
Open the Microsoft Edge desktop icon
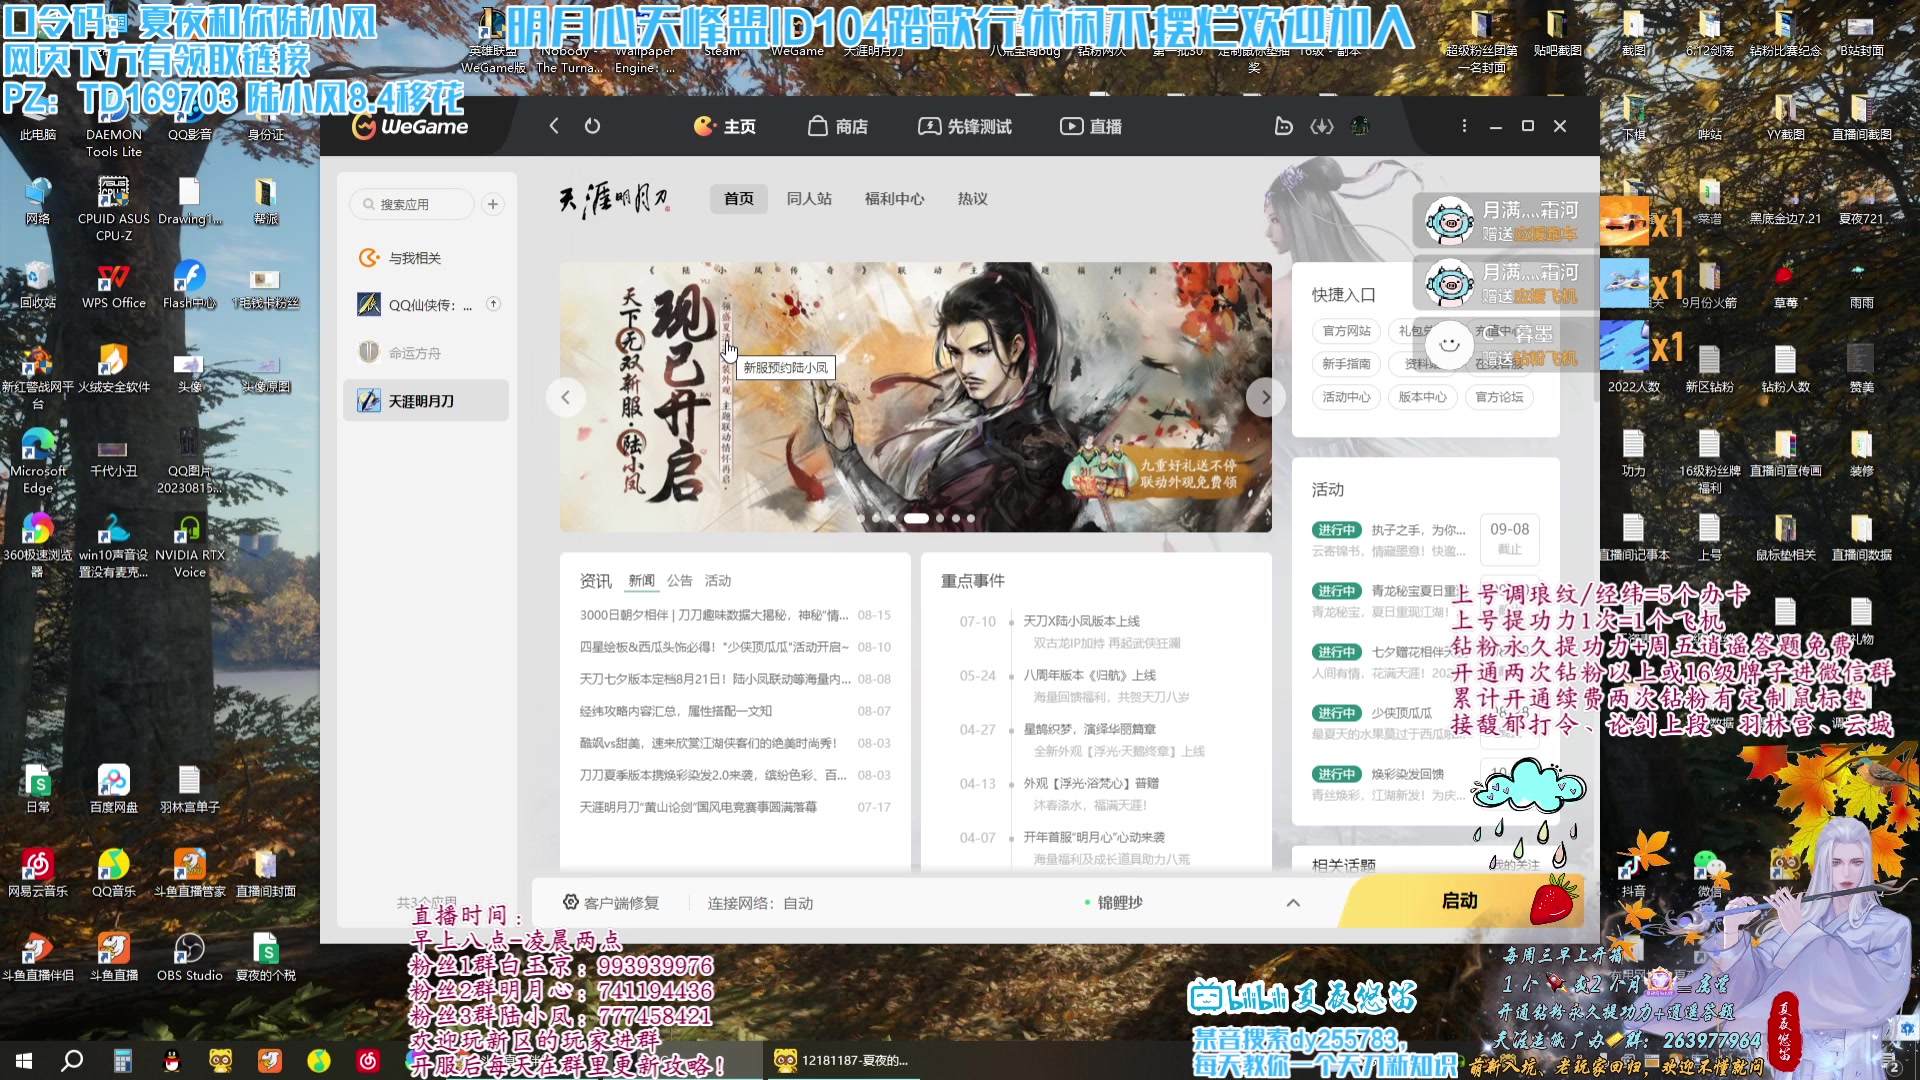point(38,461)
